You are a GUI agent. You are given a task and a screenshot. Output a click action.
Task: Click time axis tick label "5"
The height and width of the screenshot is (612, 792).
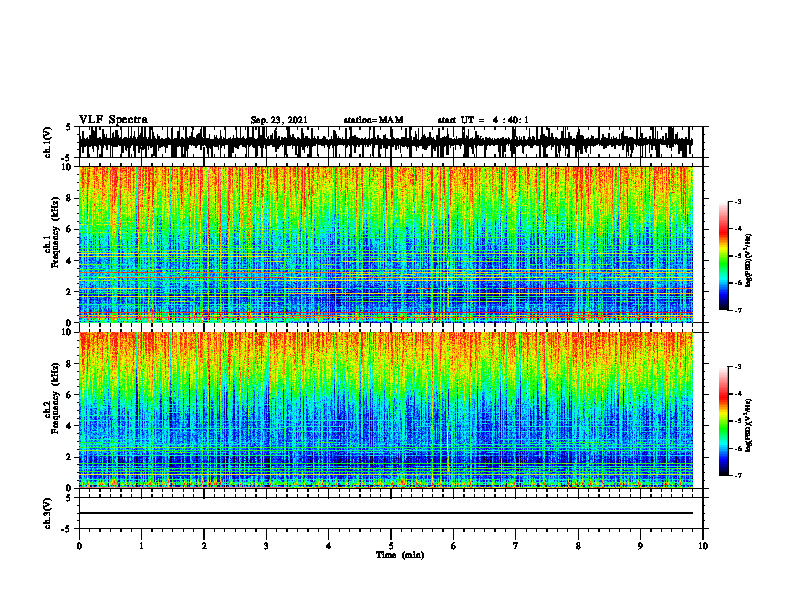pyautogui.click(x=391, y=546)
